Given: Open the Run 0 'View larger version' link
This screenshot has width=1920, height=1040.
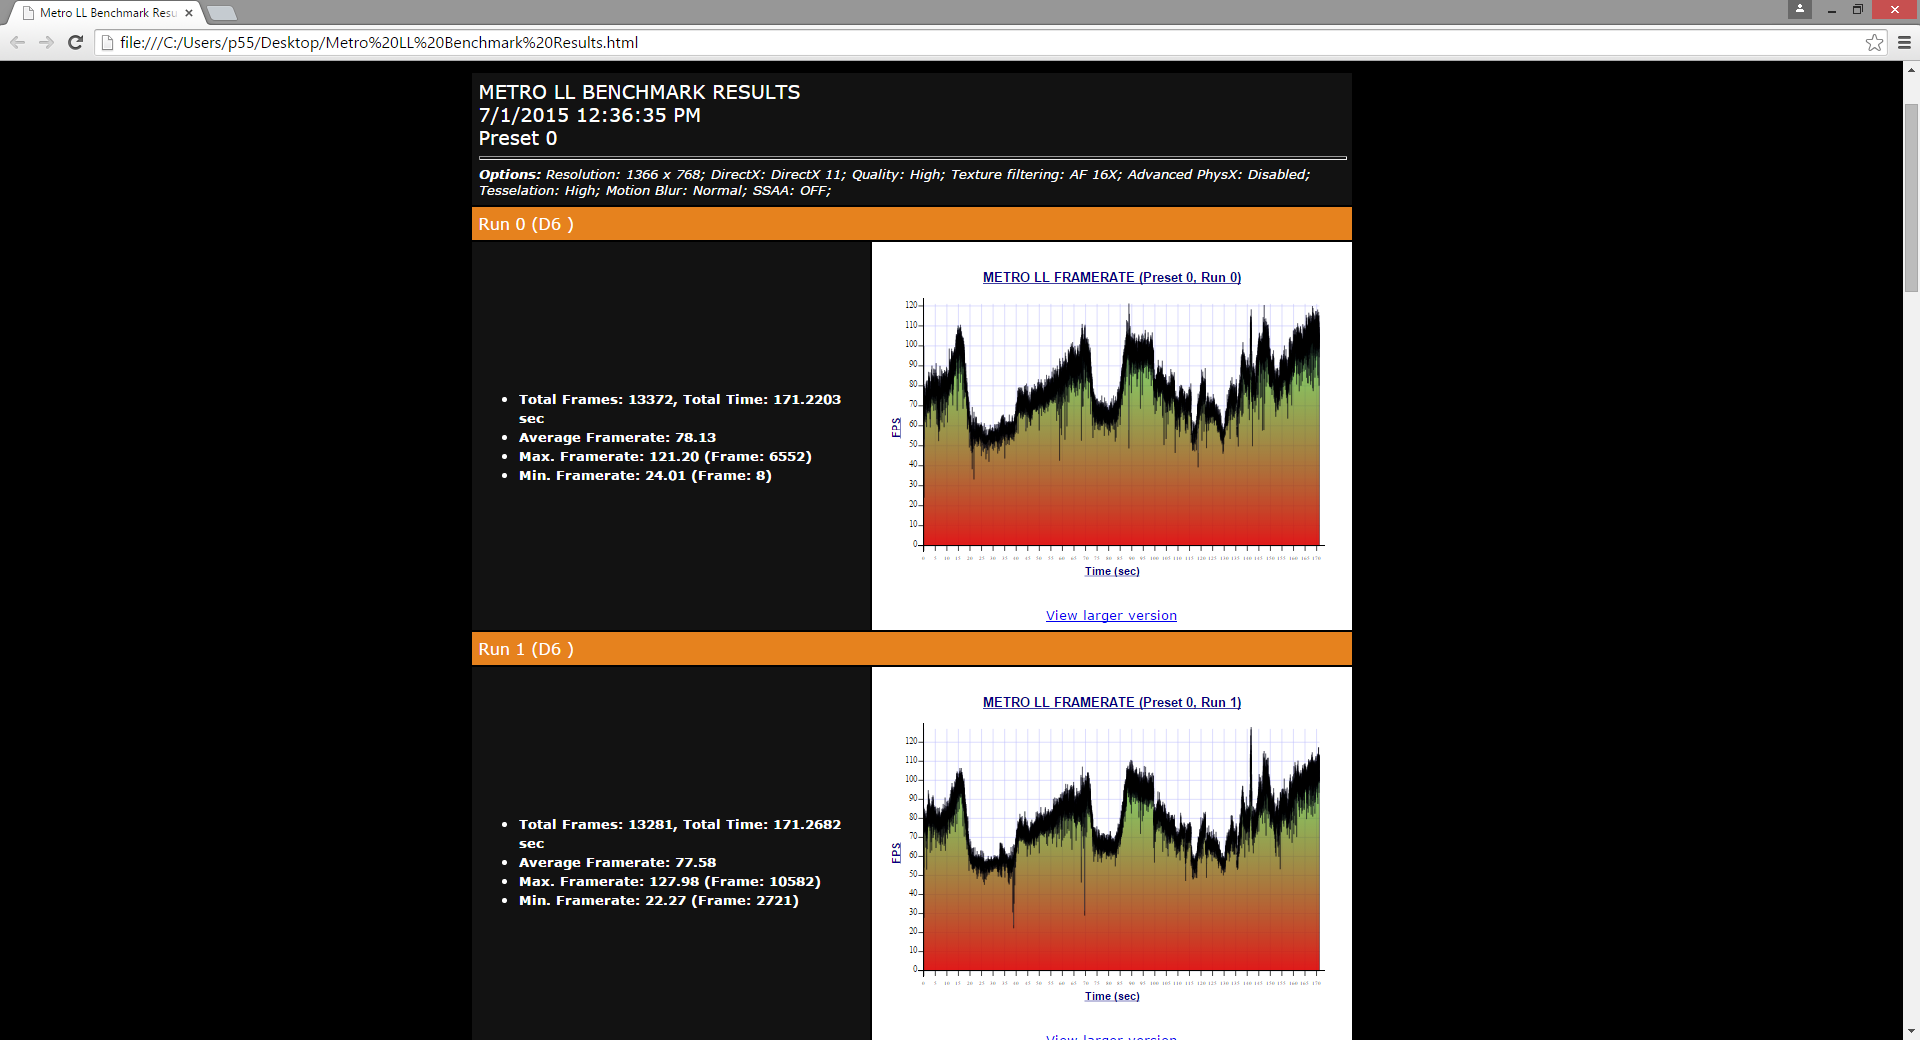Looking at the screenshot, I should [x=1111, y=616].
